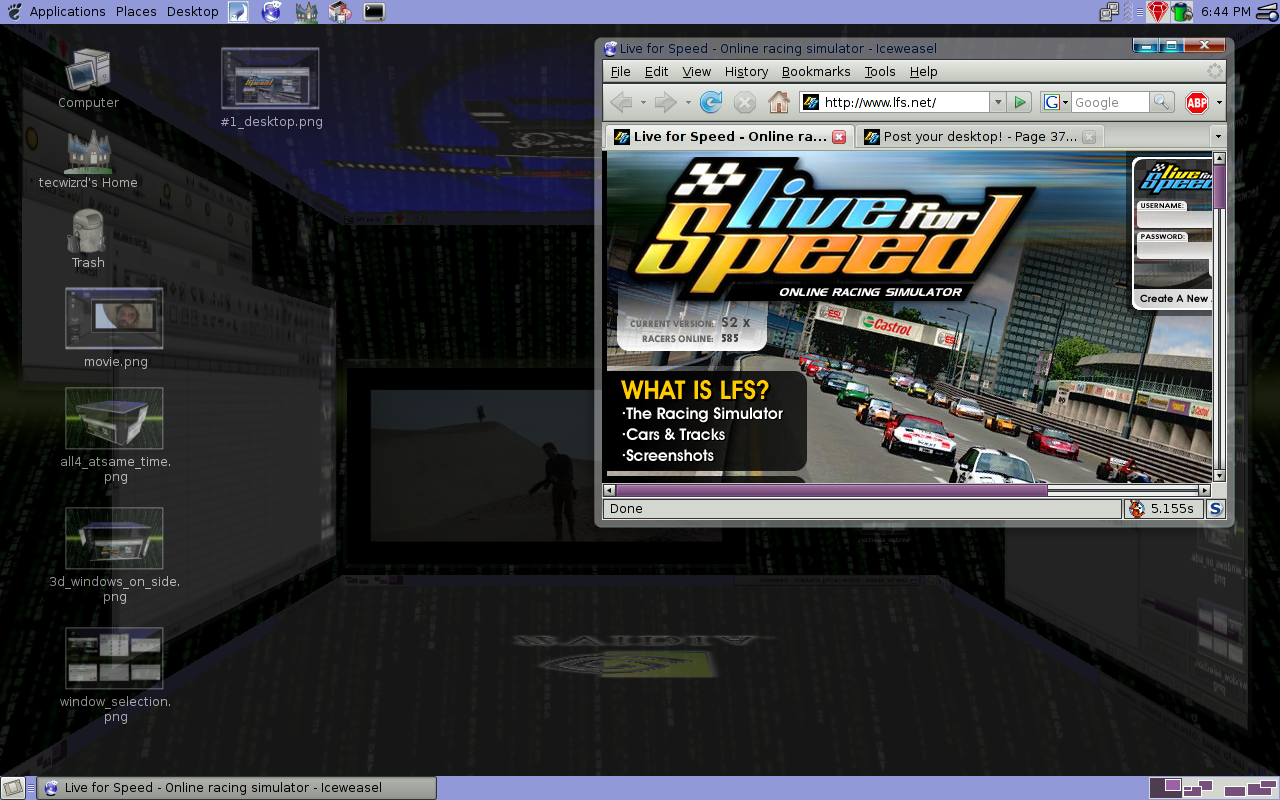Close the Live for Speed tab
Viewport: 1280px width, 800px height.
[839, 137]
